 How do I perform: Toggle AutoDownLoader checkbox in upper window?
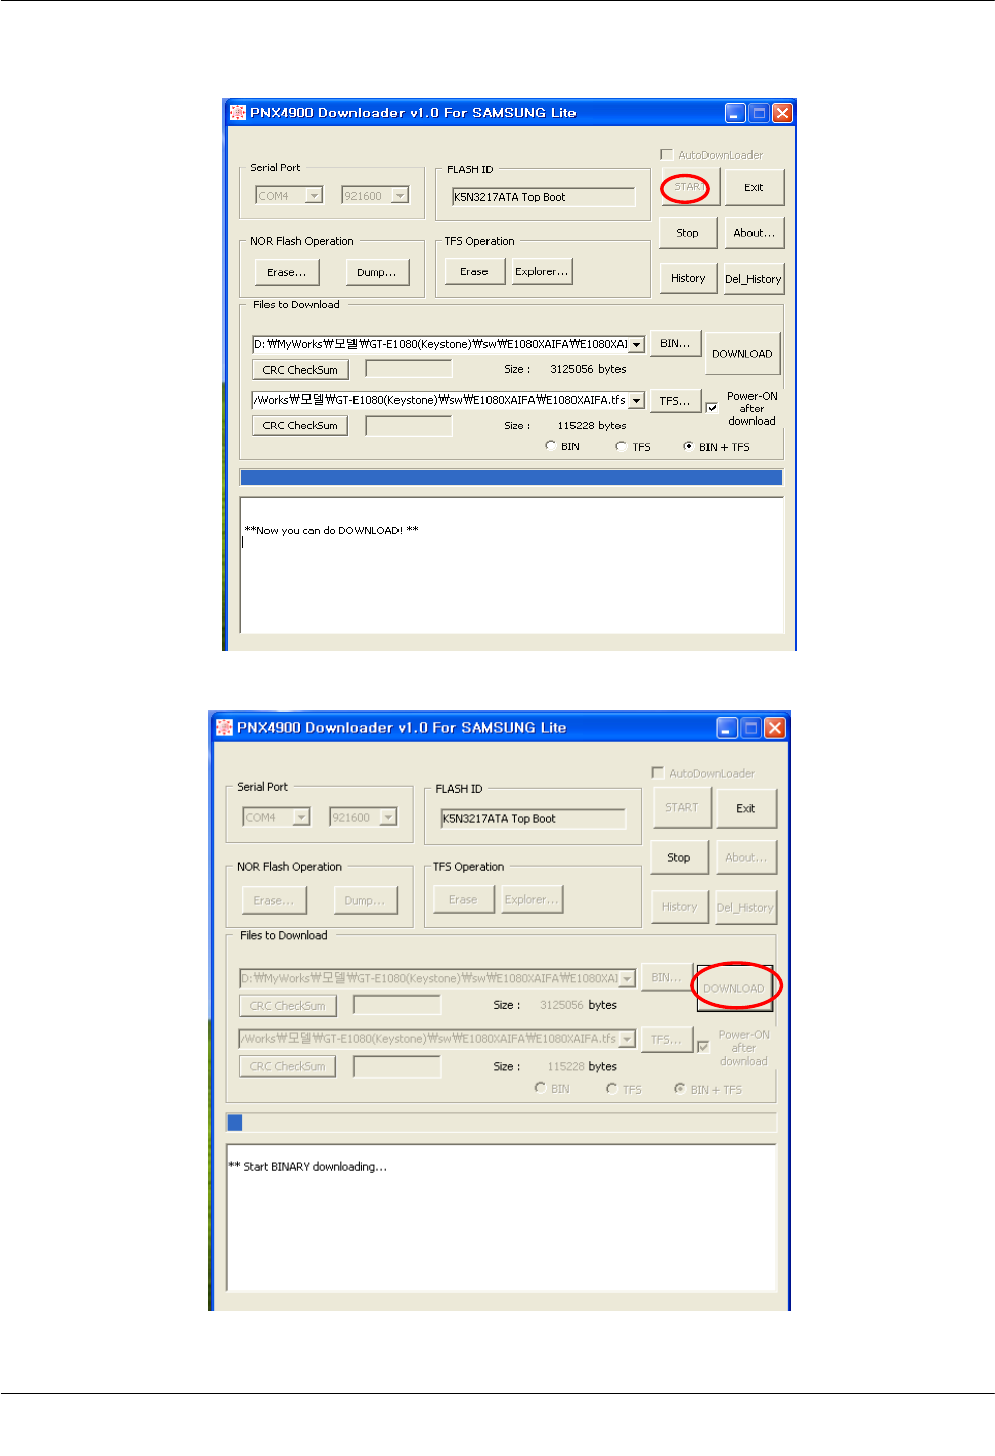(x=667, y=154)
